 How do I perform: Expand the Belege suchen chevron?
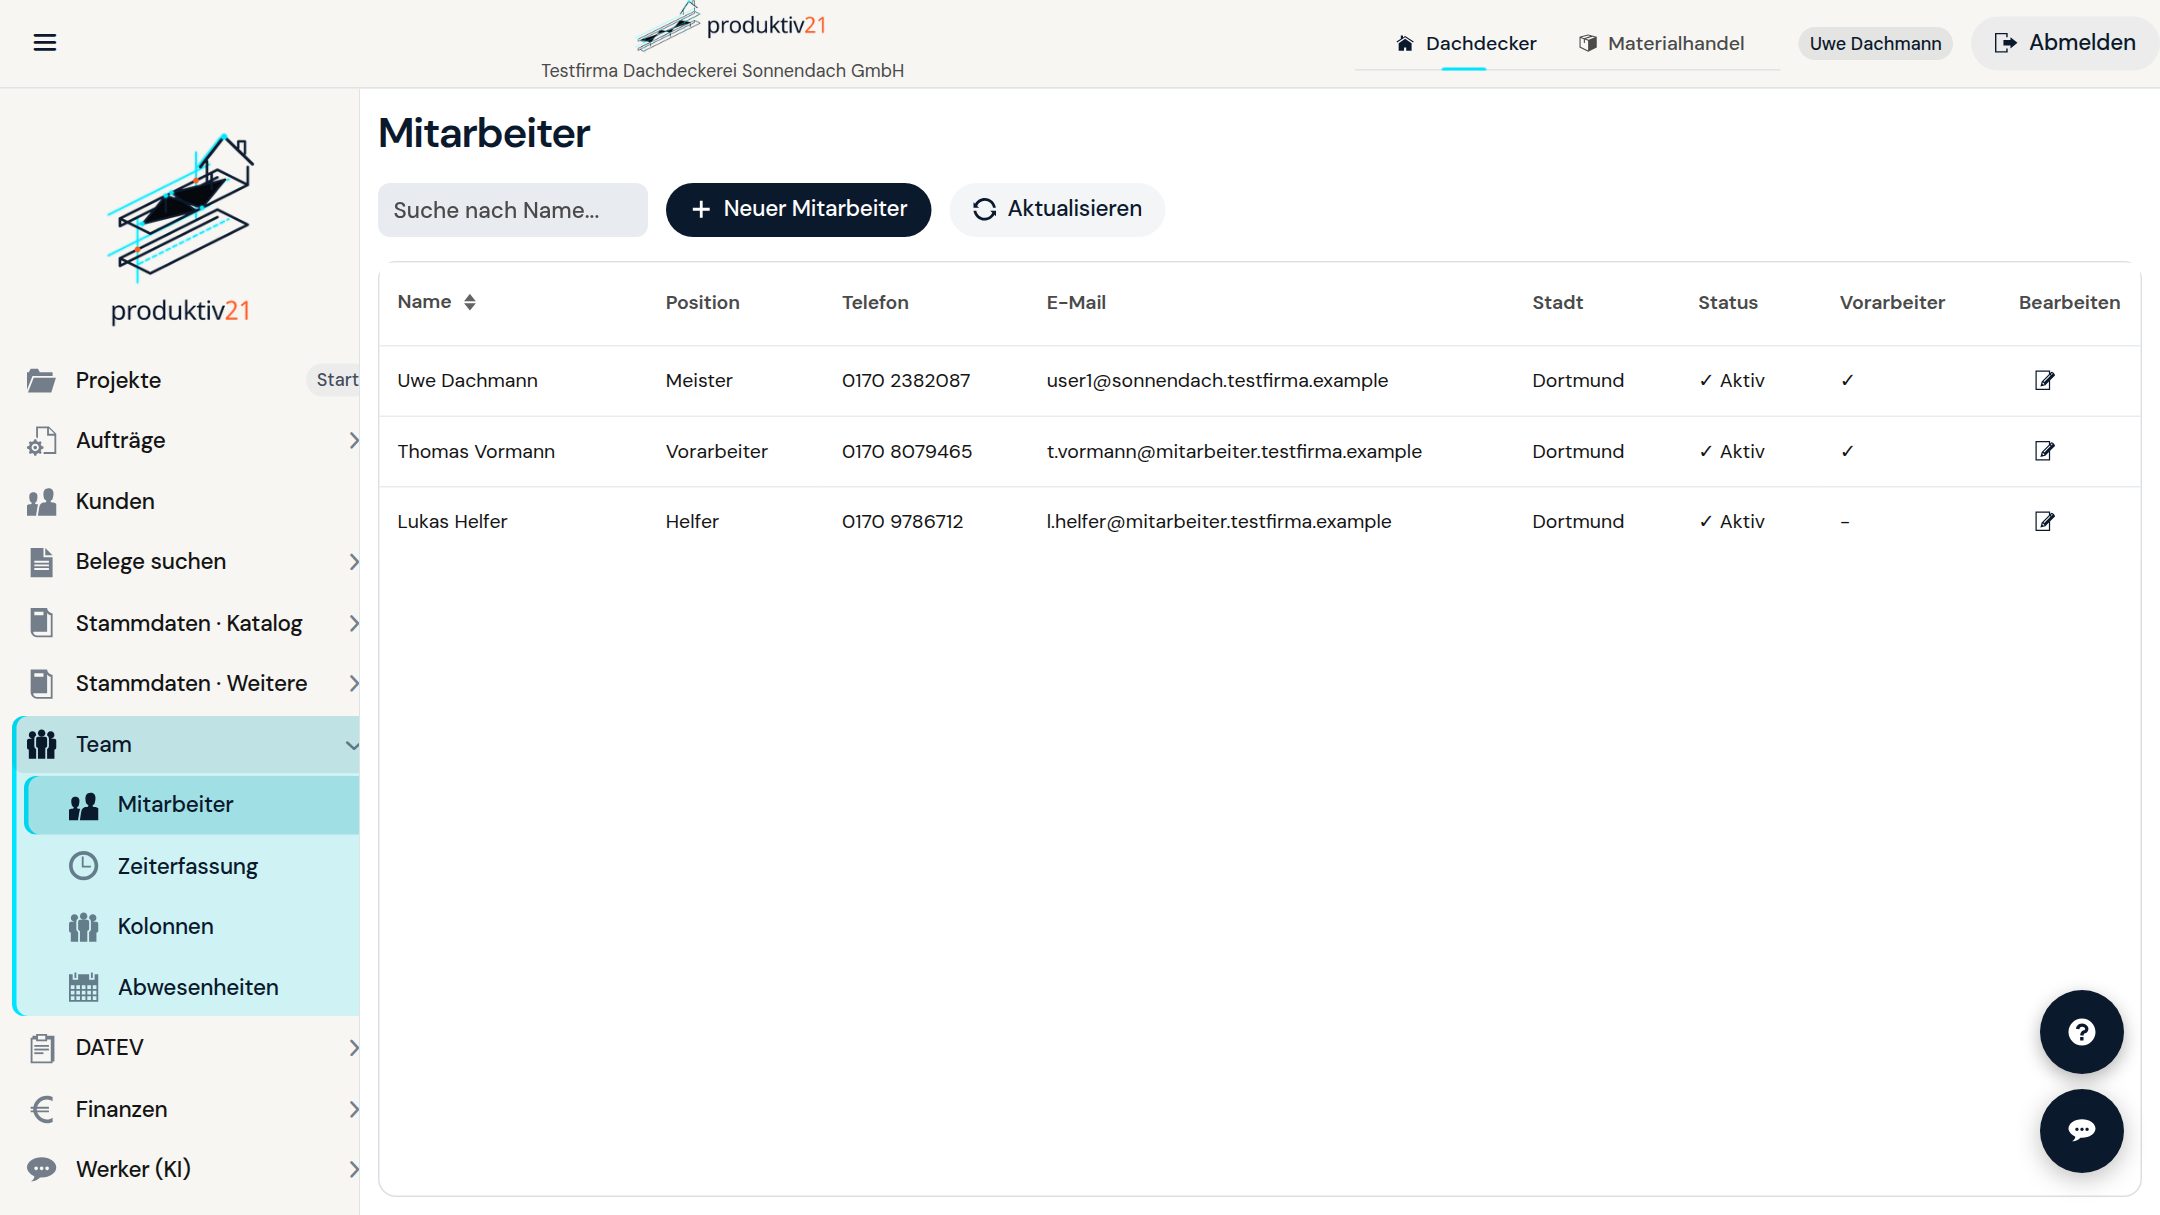pos(353,562)
